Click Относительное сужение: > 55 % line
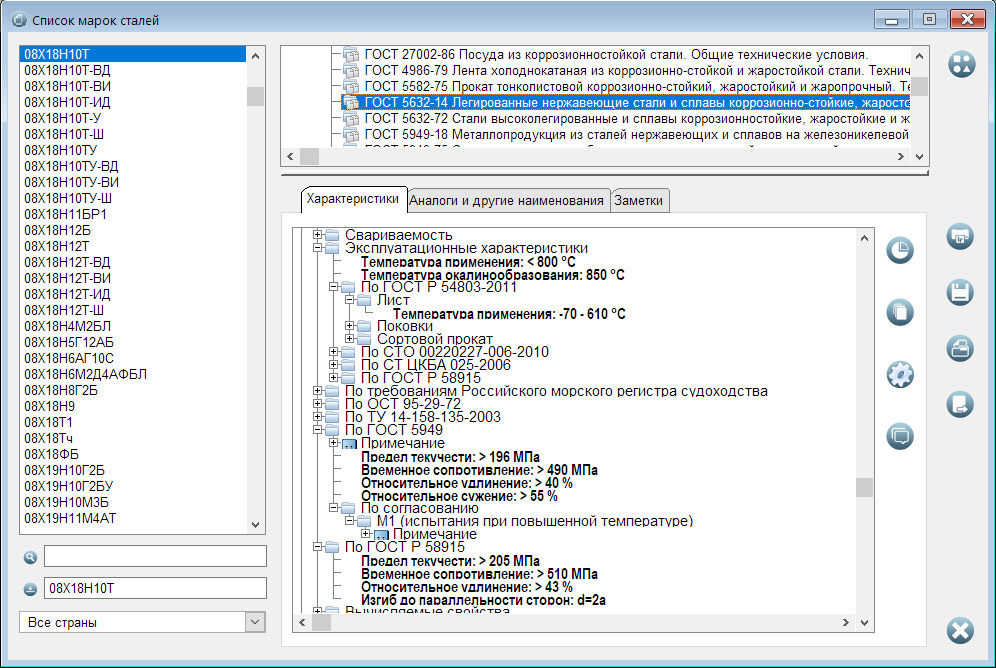This screenshot has width=996, height=668. click(x=459, y=496)
